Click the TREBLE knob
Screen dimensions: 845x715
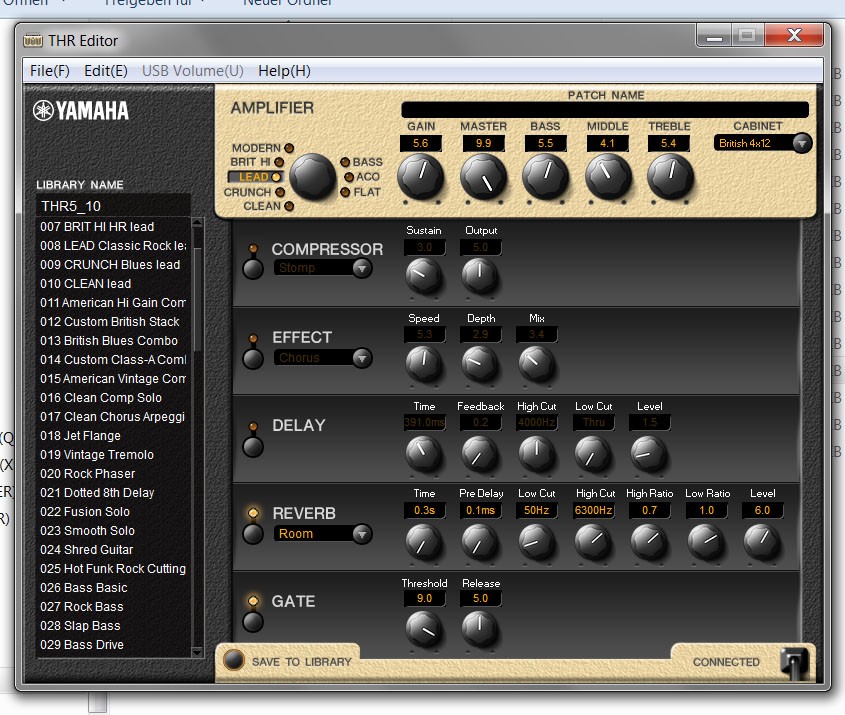tap(669, 176)
